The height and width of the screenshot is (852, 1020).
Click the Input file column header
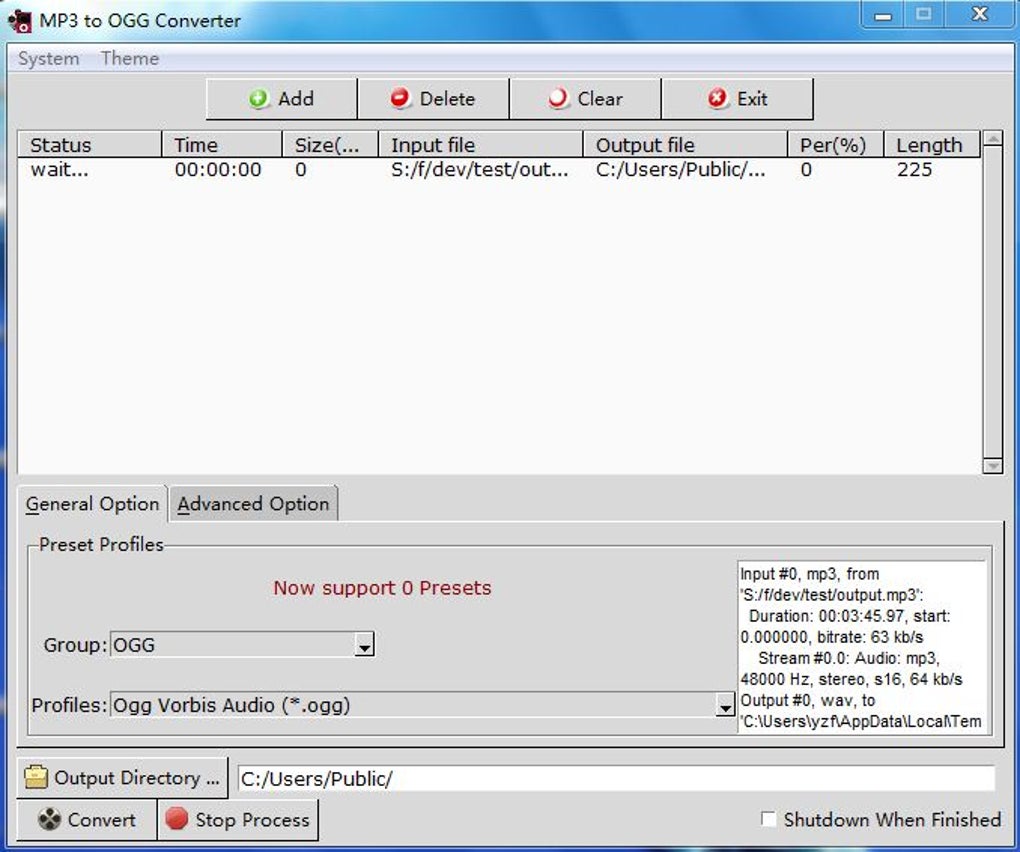[481, 144]
